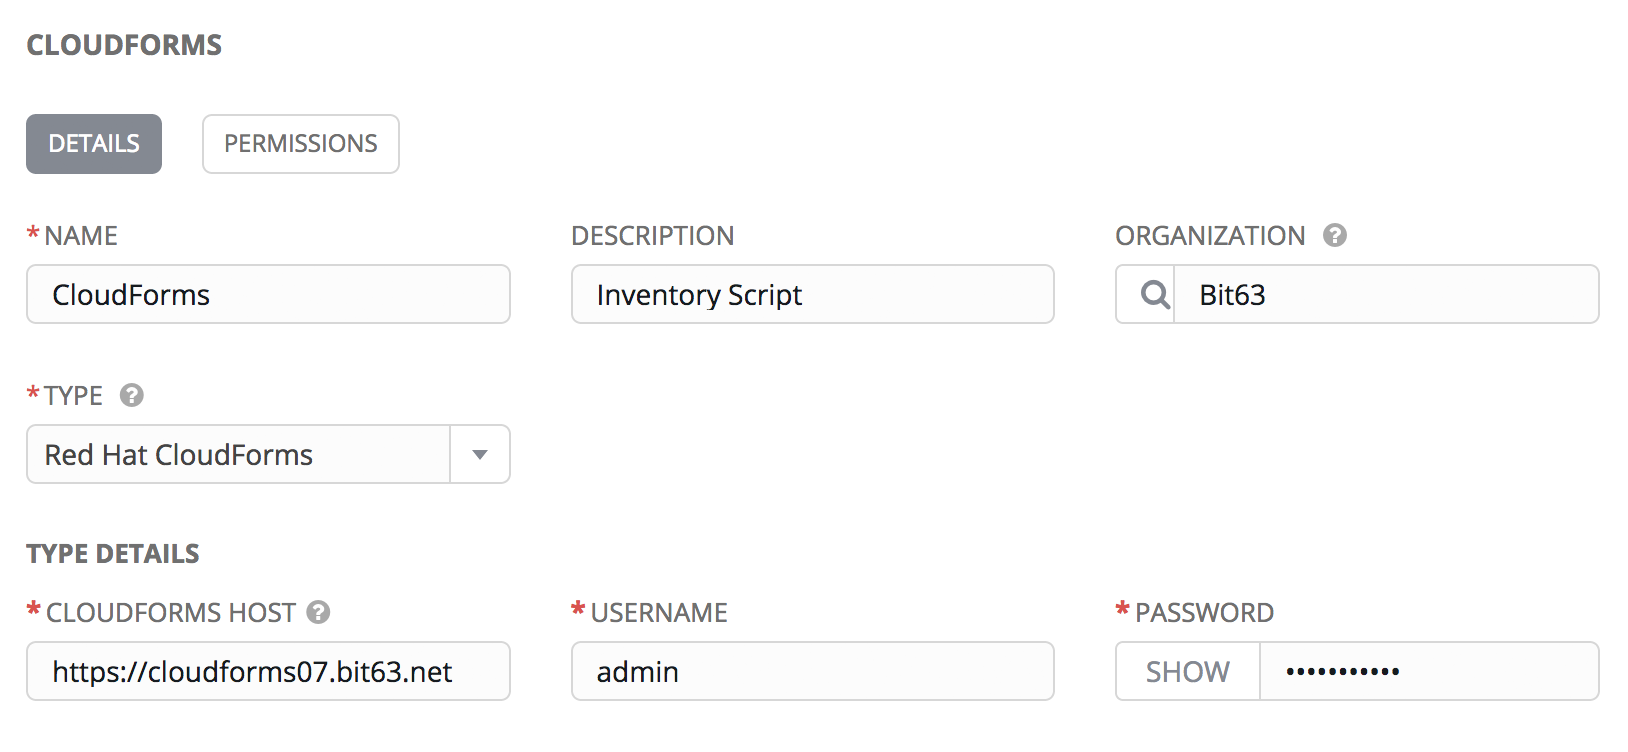Screen dimensions: 1628x752
Task: Click the CLOUDFORMS page title
Action: 124,45
